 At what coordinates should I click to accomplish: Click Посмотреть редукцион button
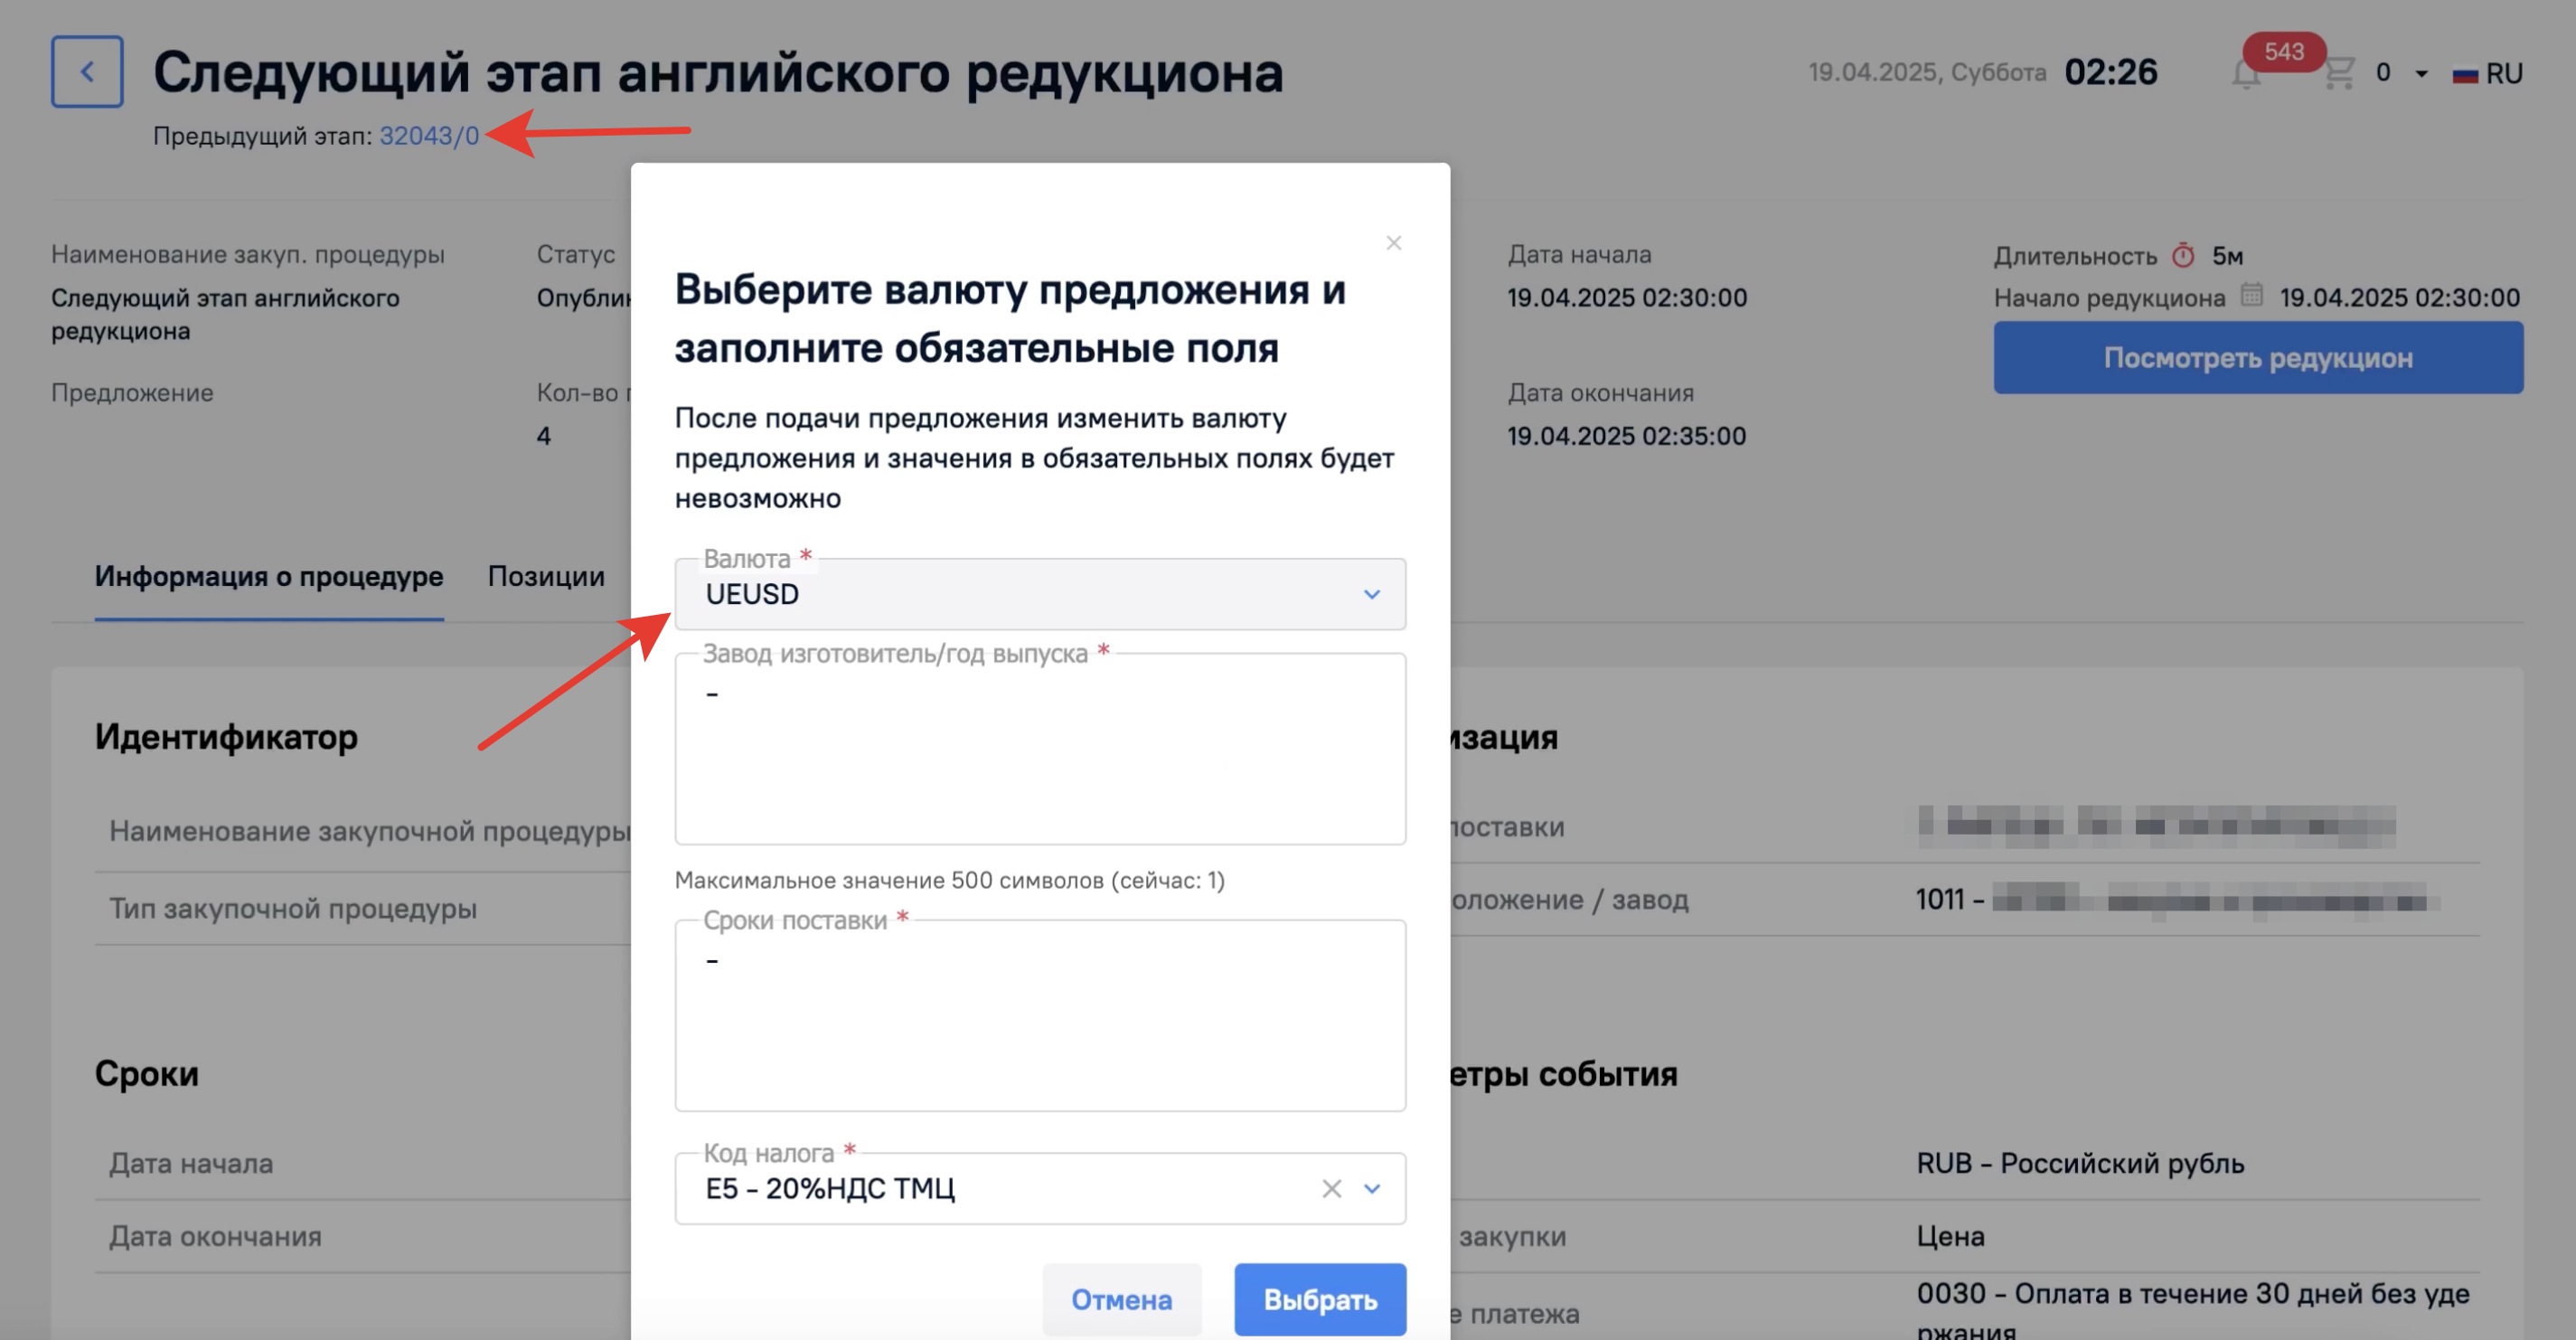point(2258,358)
